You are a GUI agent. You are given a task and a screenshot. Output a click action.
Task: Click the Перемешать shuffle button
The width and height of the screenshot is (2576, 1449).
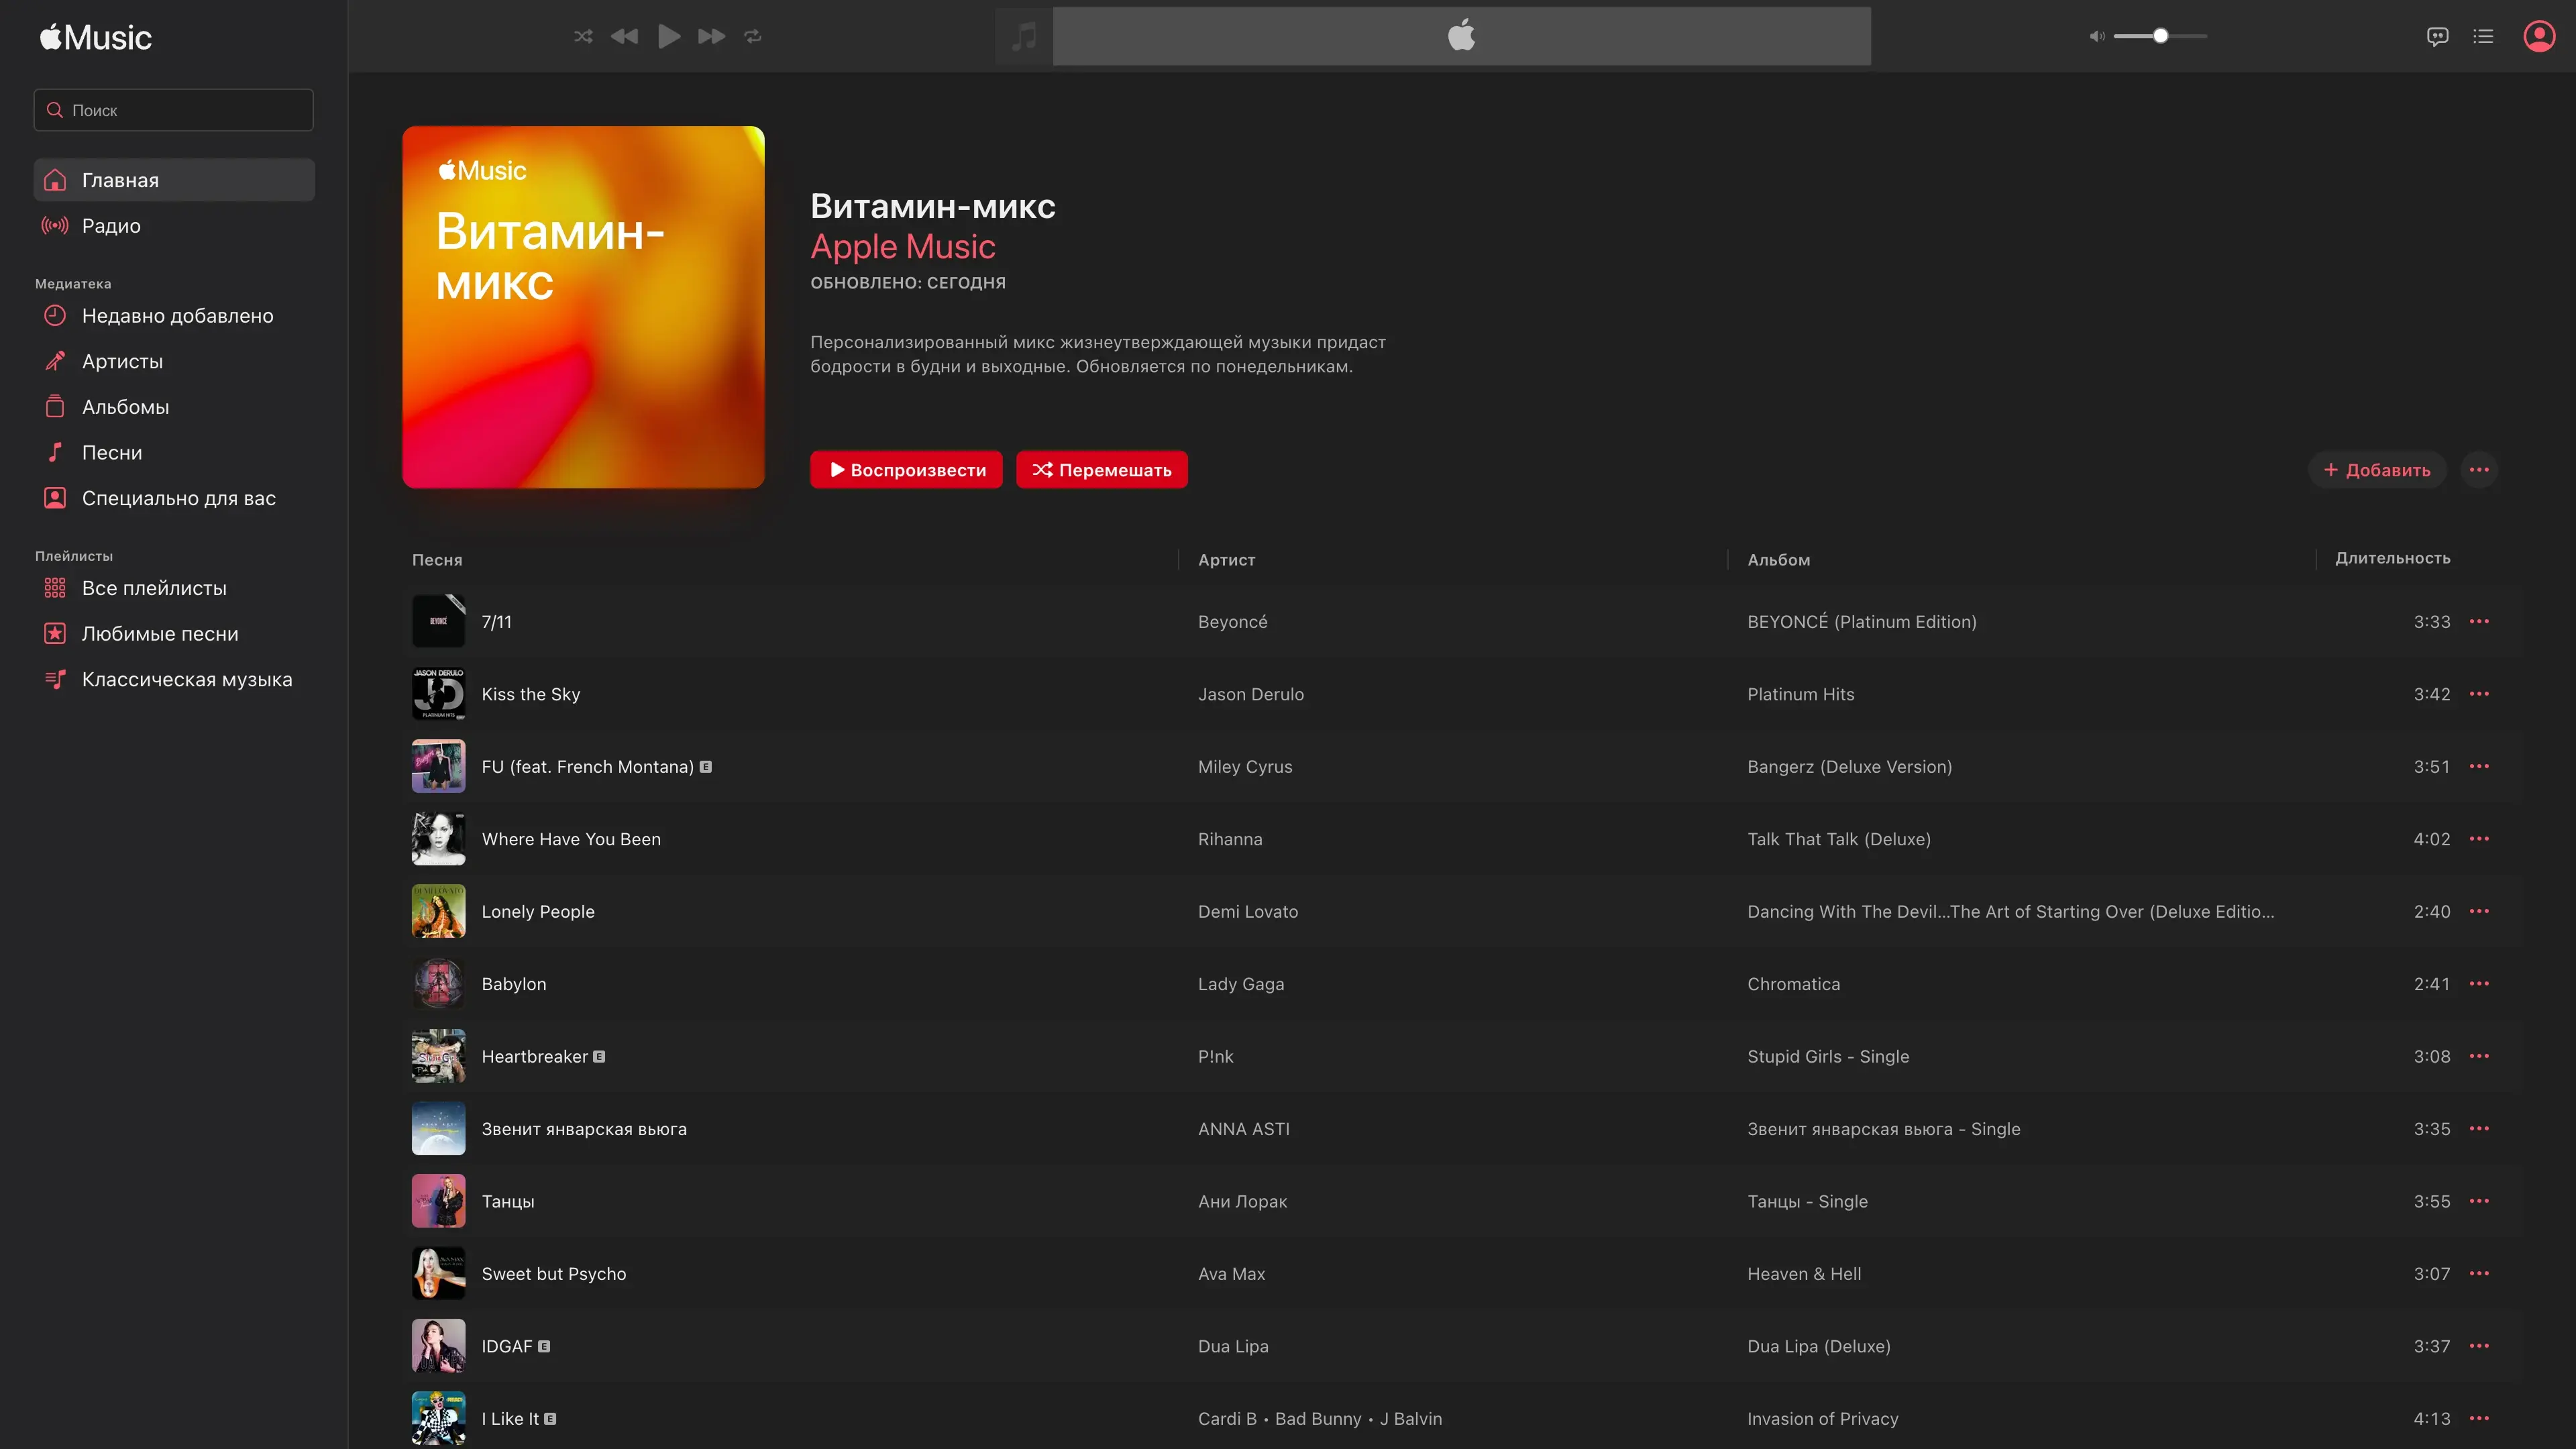pos(1101,470)
